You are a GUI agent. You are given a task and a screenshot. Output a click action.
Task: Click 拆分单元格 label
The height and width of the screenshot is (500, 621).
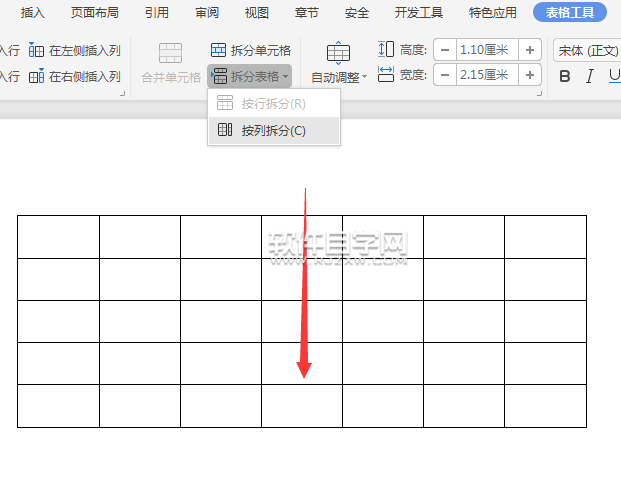pos(261,51)
